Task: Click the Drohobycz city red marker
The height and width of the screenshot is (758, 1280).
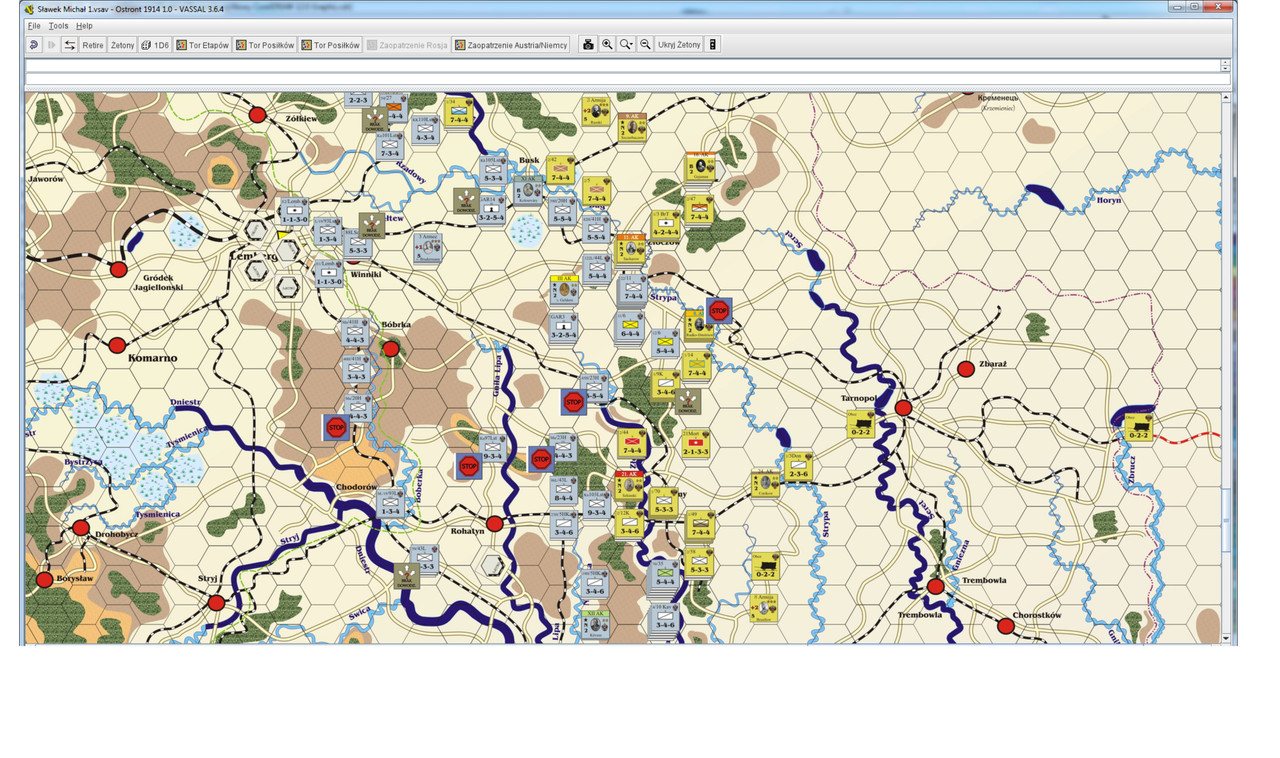Action: (x=81, y=528)
